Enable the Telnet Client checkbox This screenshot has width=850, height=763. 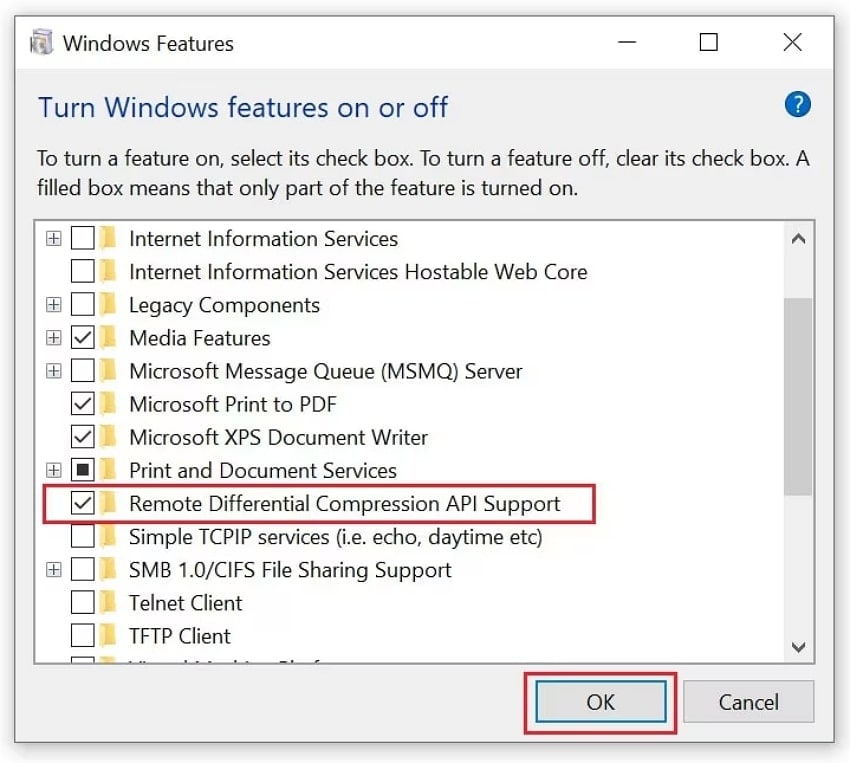83,602
